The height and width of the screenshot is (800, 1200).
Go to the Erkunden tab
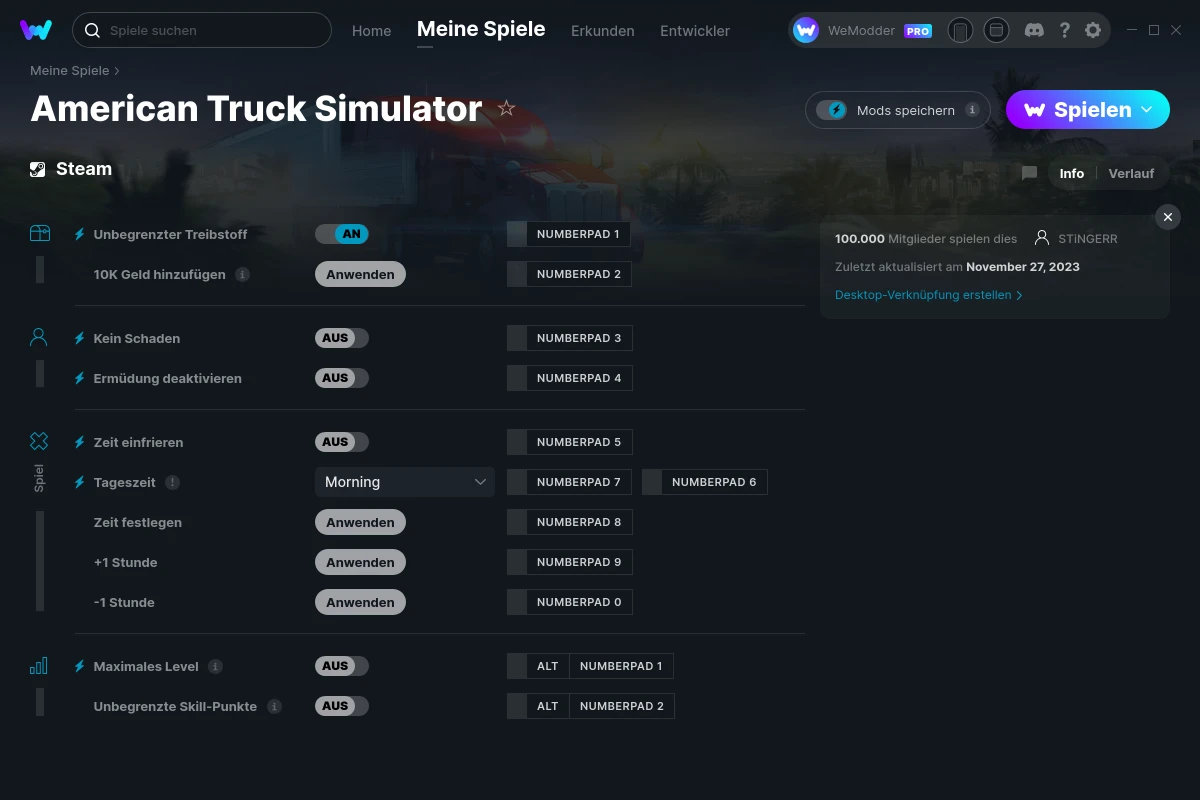coord(602,31)
